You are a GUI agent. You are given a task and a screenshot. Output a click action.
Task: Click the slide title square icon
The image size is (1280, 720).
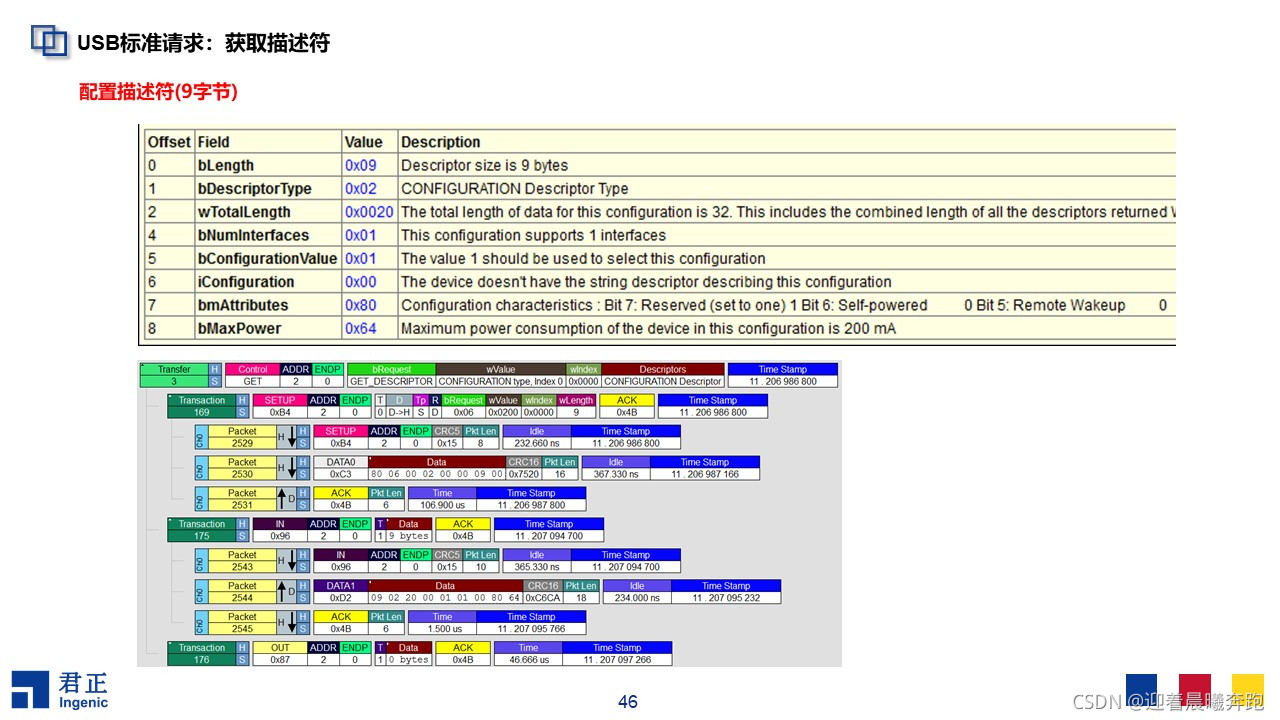[49, 40]
